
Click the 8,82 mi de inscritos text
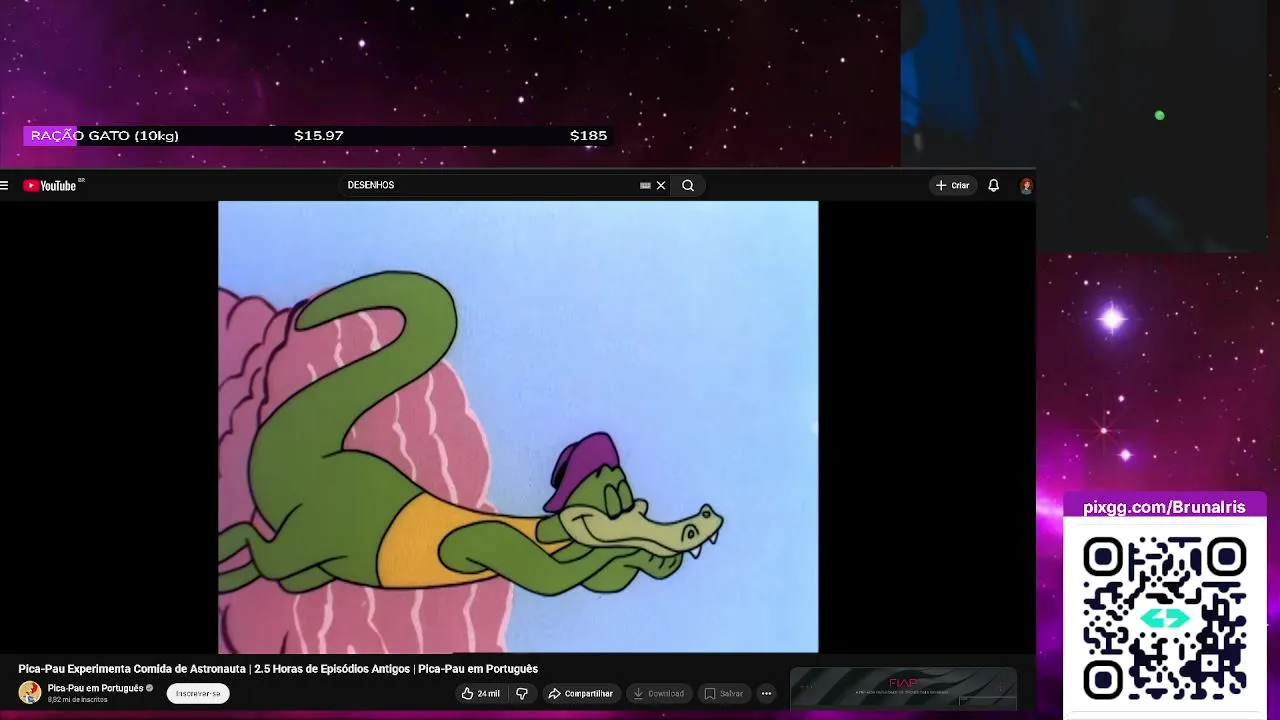pos(77,700)
